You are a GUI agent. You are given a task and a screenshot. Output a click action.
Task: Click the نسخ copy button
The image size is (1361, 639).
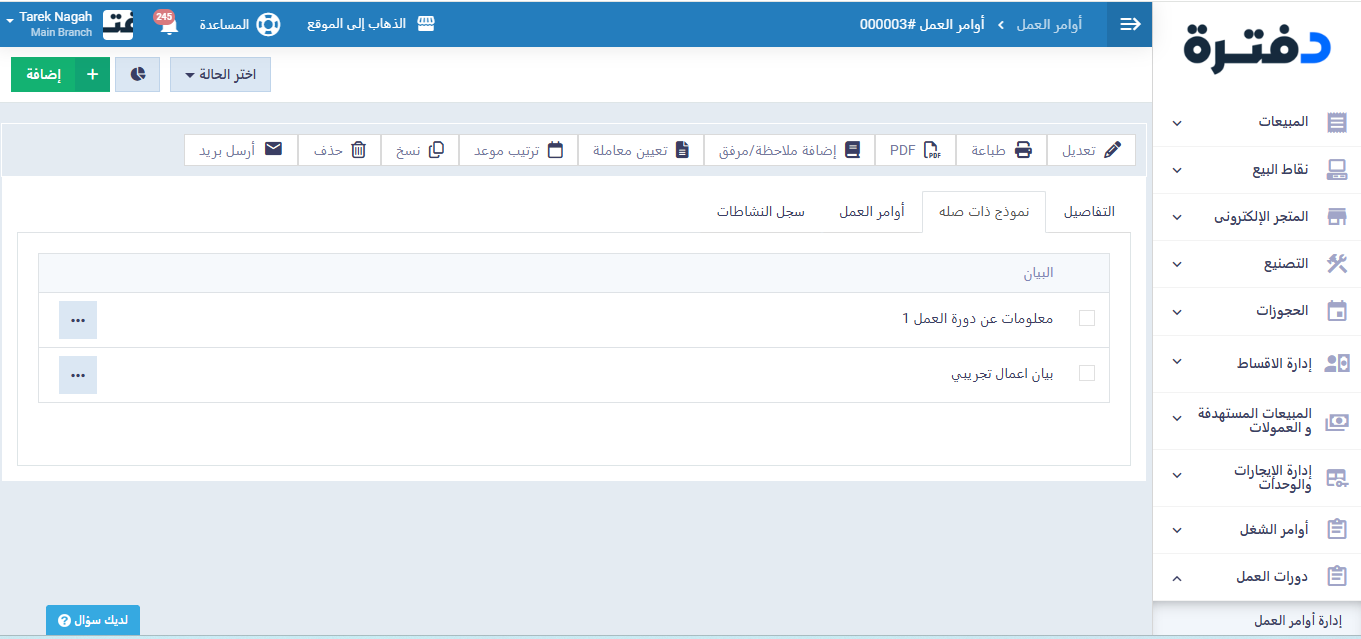[420, 150]
